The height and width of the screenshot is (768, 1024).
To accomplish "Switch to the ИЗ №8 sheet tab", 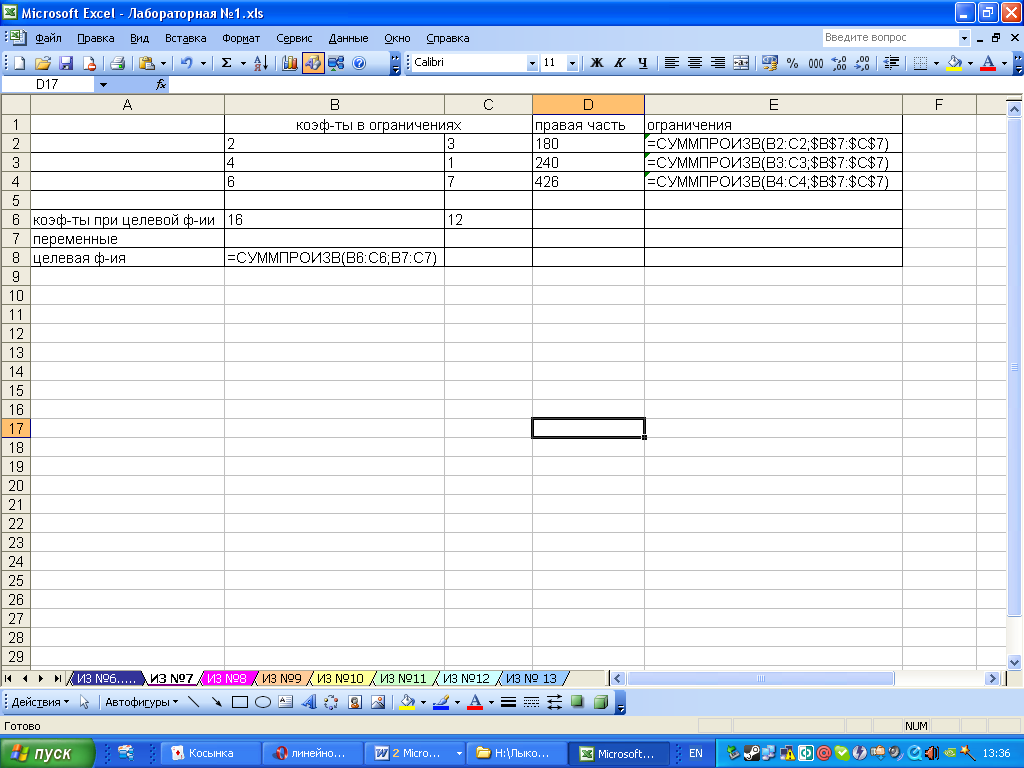I will (227, 678).
